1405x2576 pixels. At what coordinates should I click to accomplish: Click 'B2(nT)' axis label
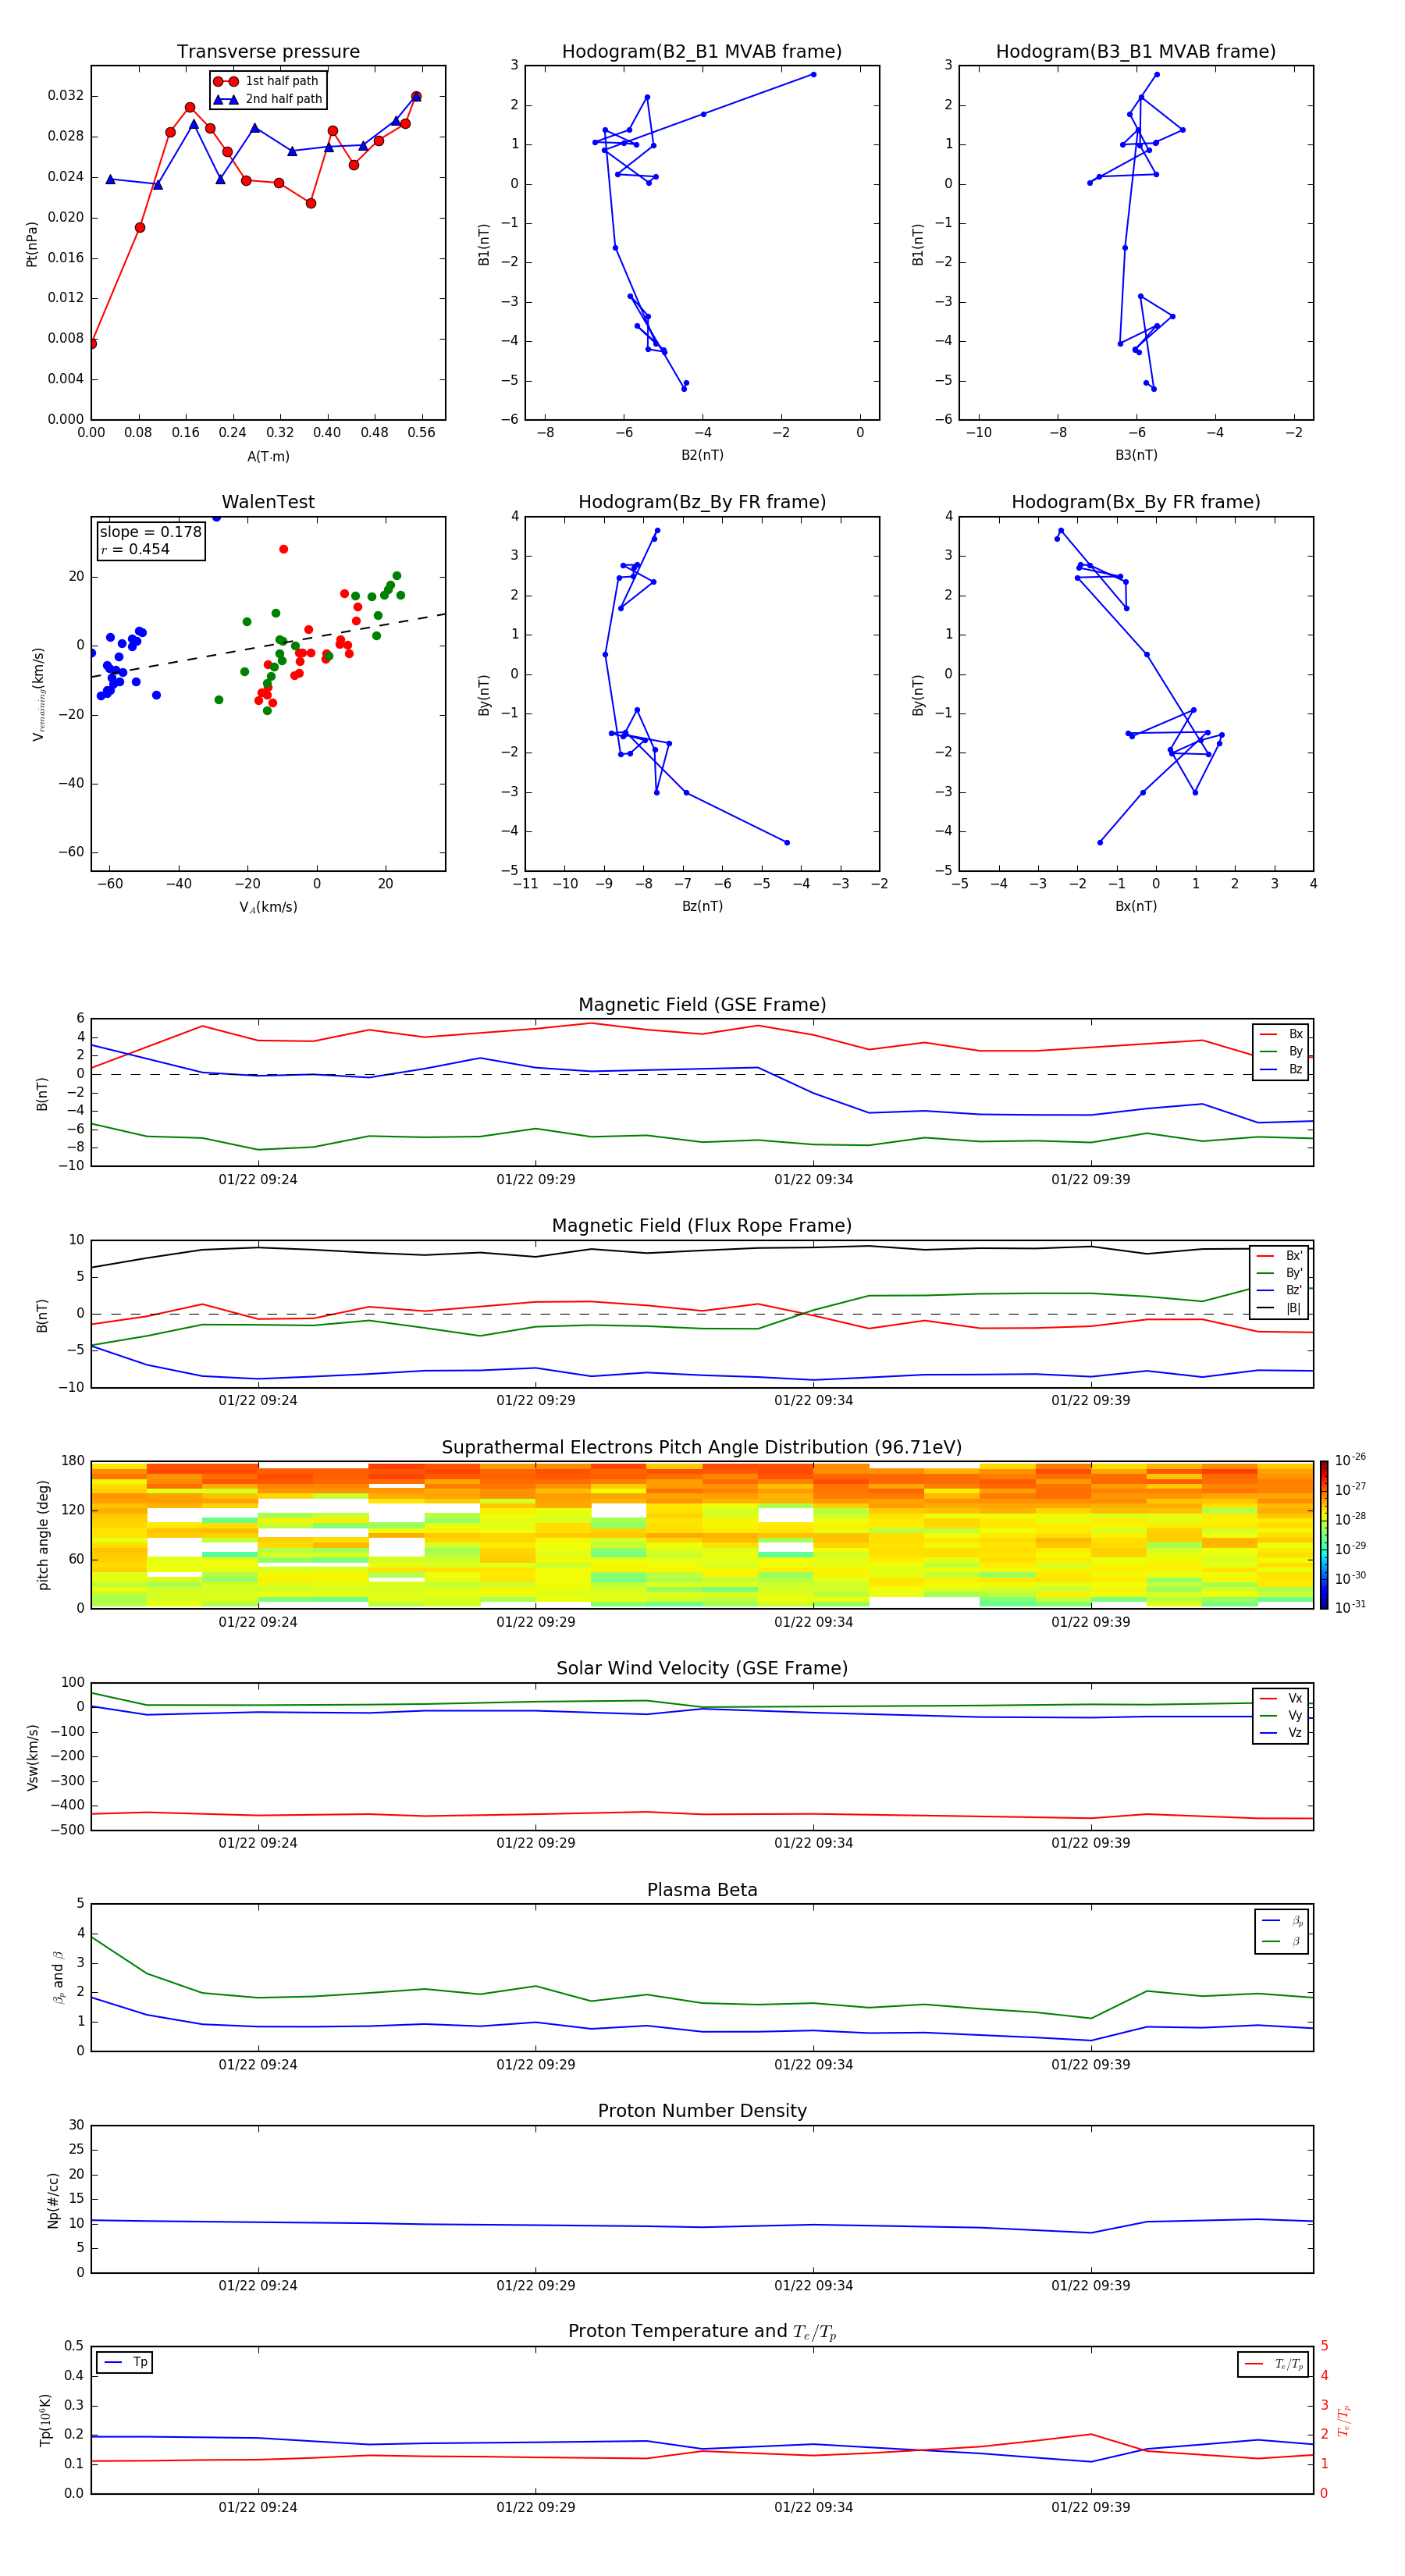tap(702, 455)
